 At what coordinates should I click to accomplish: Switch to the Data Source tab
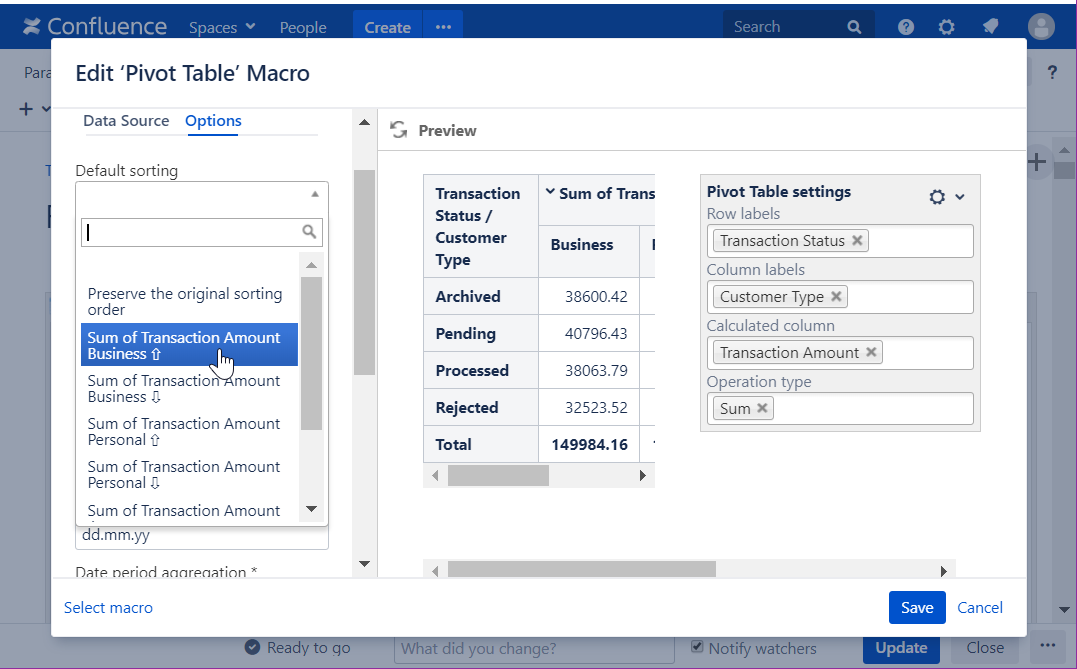(126, 120)
